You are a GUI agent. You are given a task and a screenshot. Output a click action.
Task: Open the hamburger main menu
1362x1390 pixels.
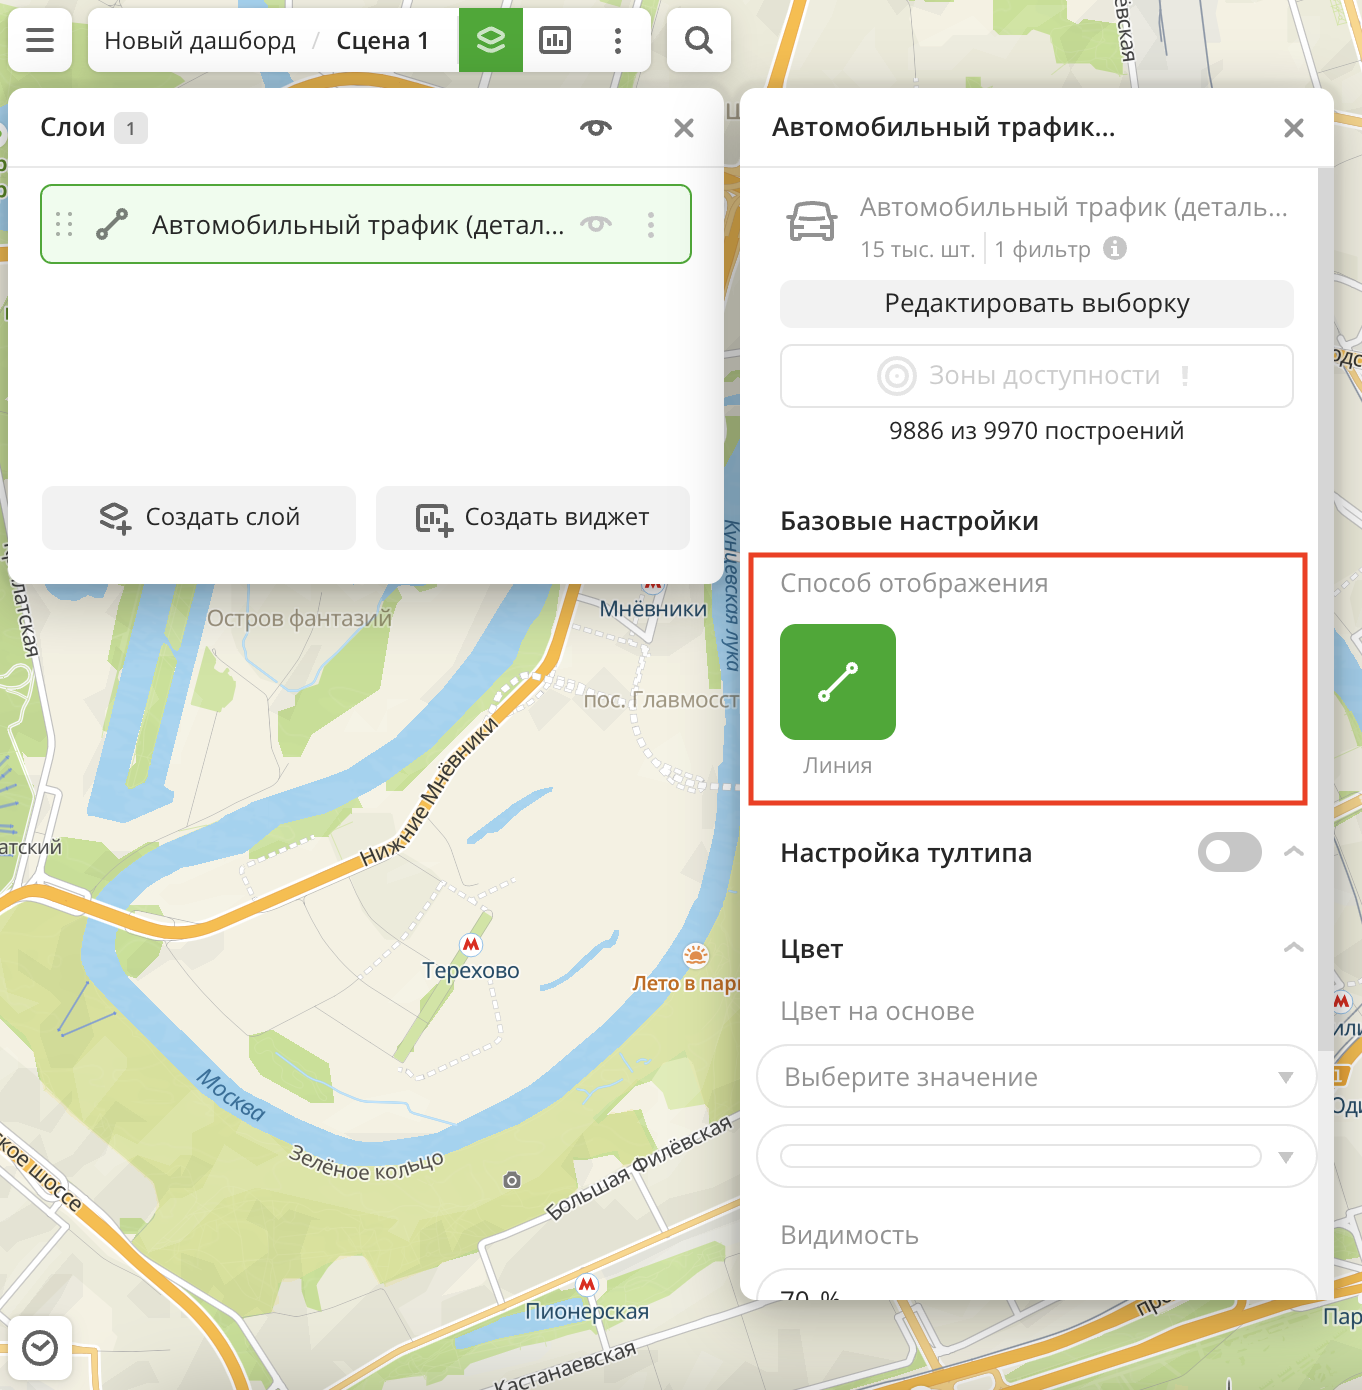click(40, 40)
